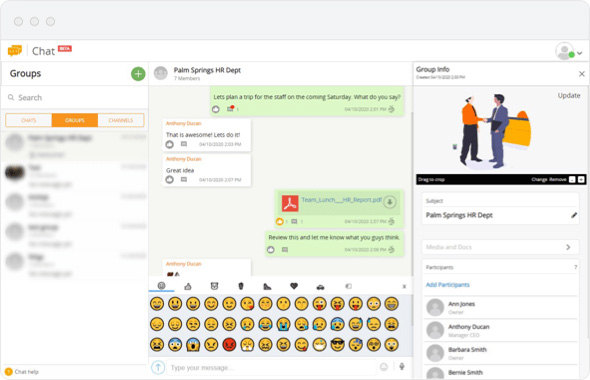Open the PDF icon of the attached report
The image size is (590, 380).
pyautogui.click(x=290, y=203)
